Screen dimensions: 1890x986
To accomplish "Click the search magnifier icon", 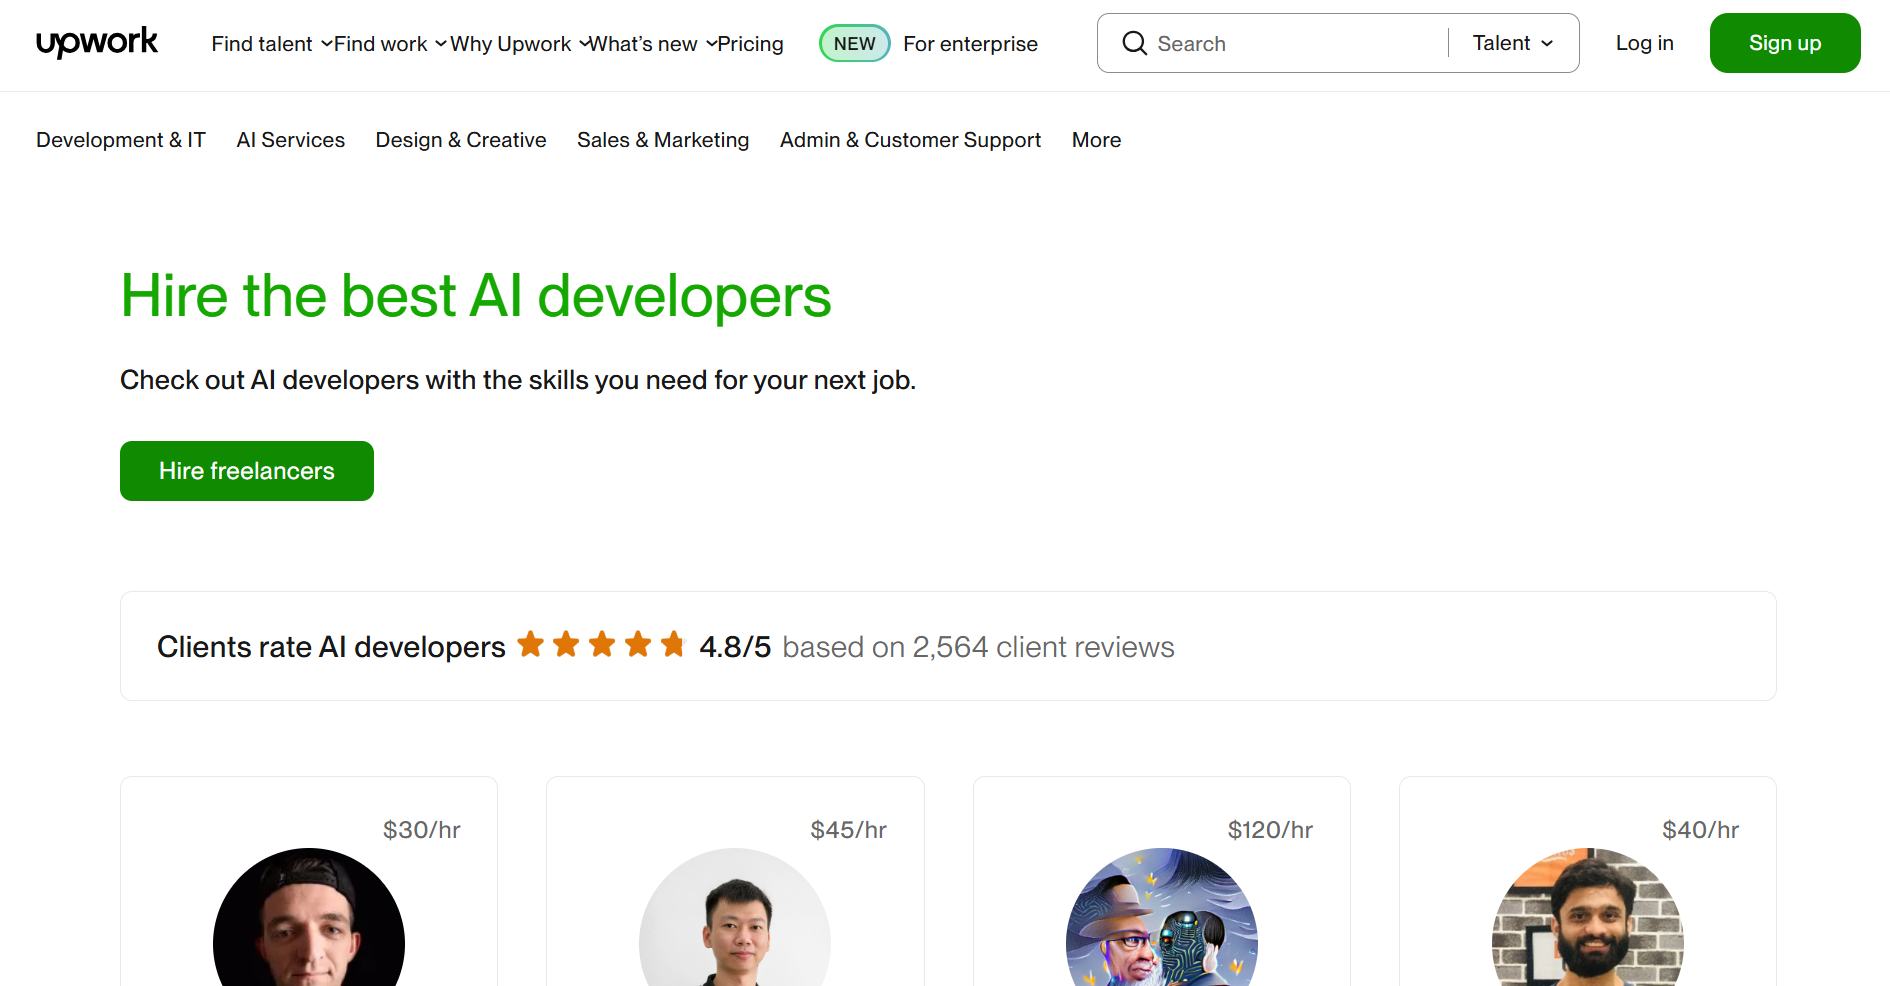I will coord(1134,43).
